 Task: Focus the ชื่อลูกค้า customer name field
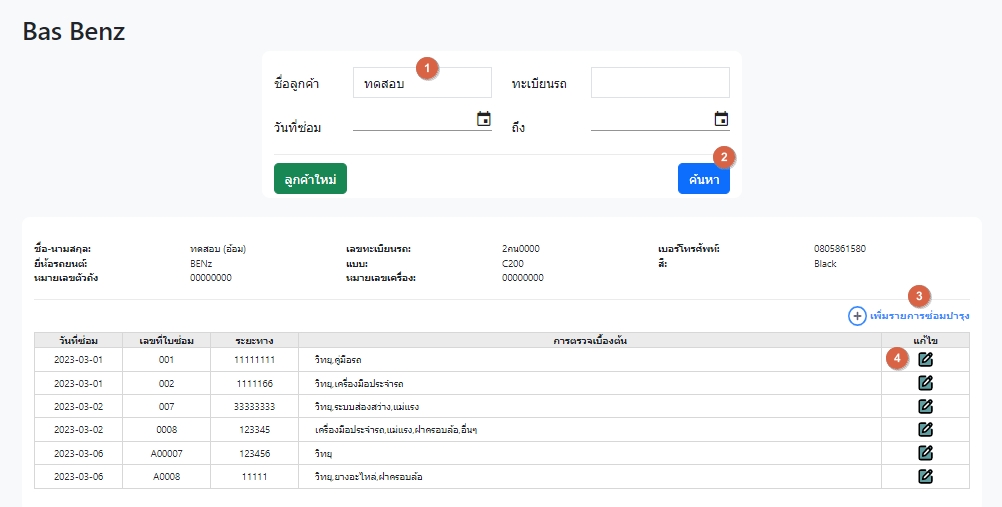[422, 83]
